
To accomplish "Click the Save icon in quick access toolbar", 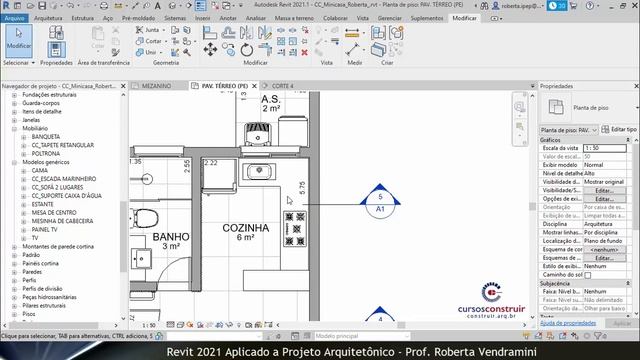I will click(42, 6).
